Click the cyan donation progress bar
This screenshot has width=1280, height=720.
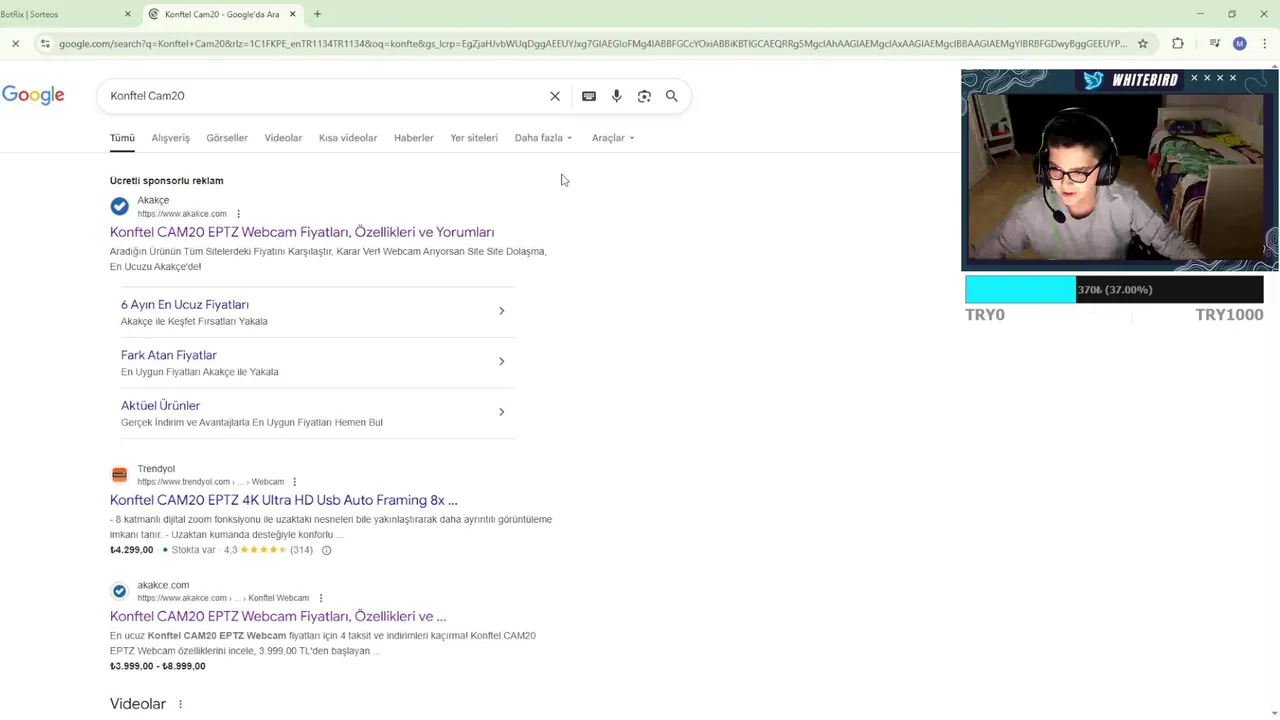coord(1020,290)
